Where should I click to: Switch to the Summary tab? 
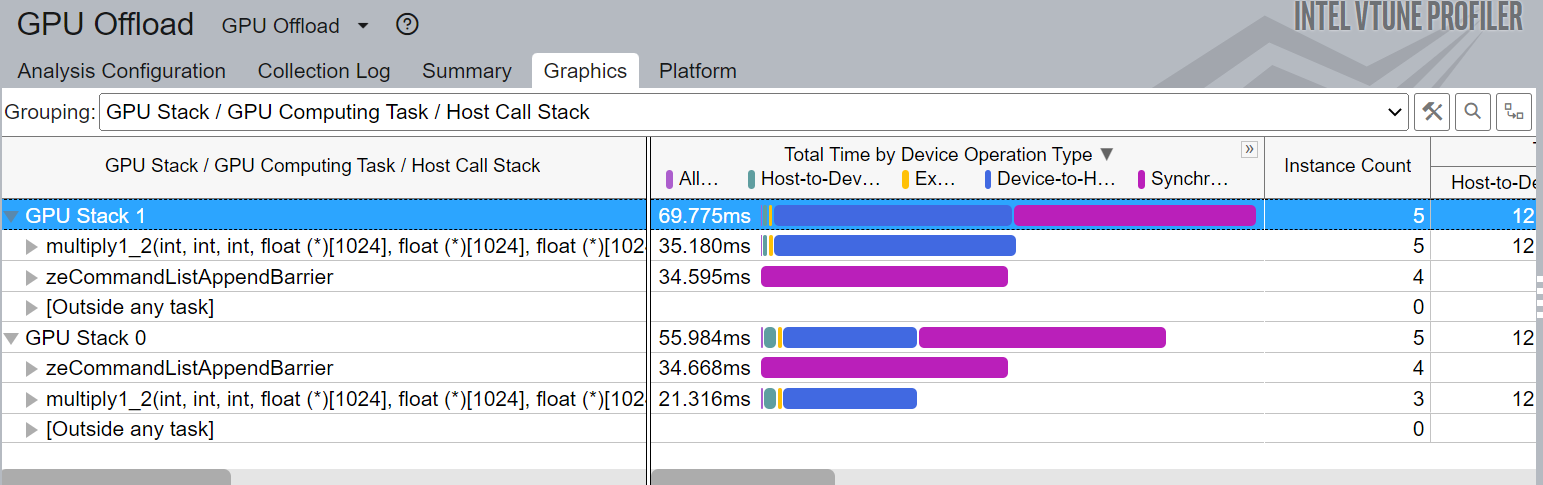[x=466, y=71]
